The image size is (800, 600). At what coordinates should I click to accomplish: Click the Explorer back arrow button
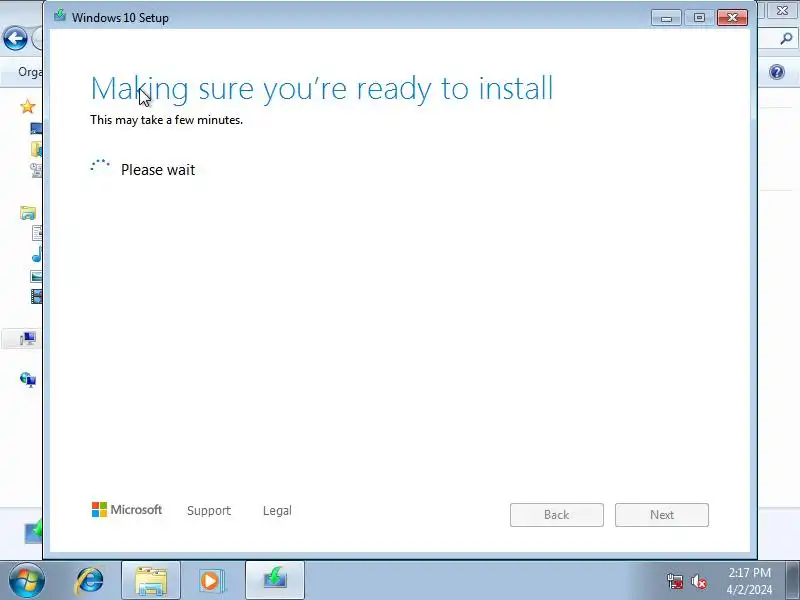(x=15, y=38)
